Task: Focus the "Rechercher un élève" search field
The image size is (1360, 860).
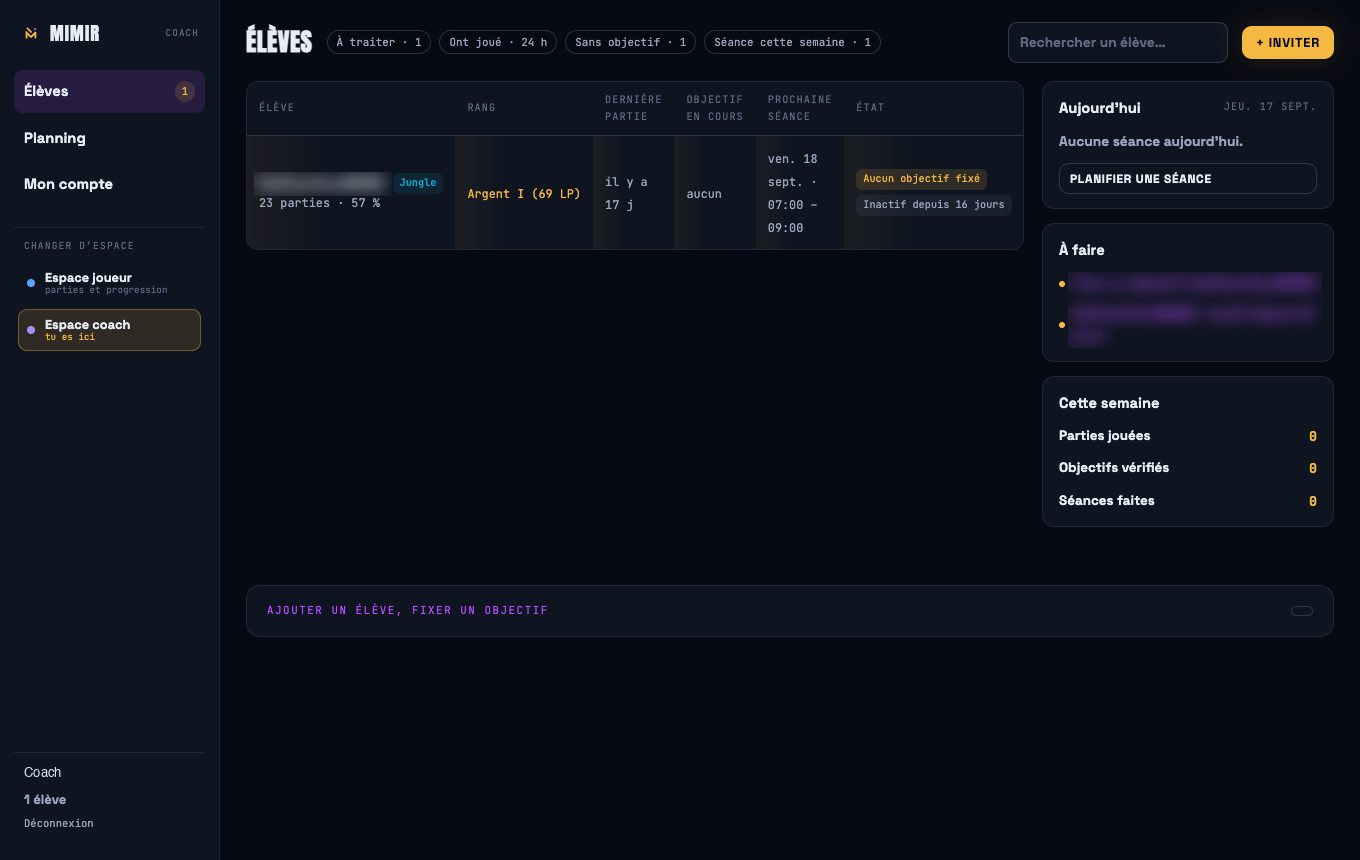Action: [1117, 43]
